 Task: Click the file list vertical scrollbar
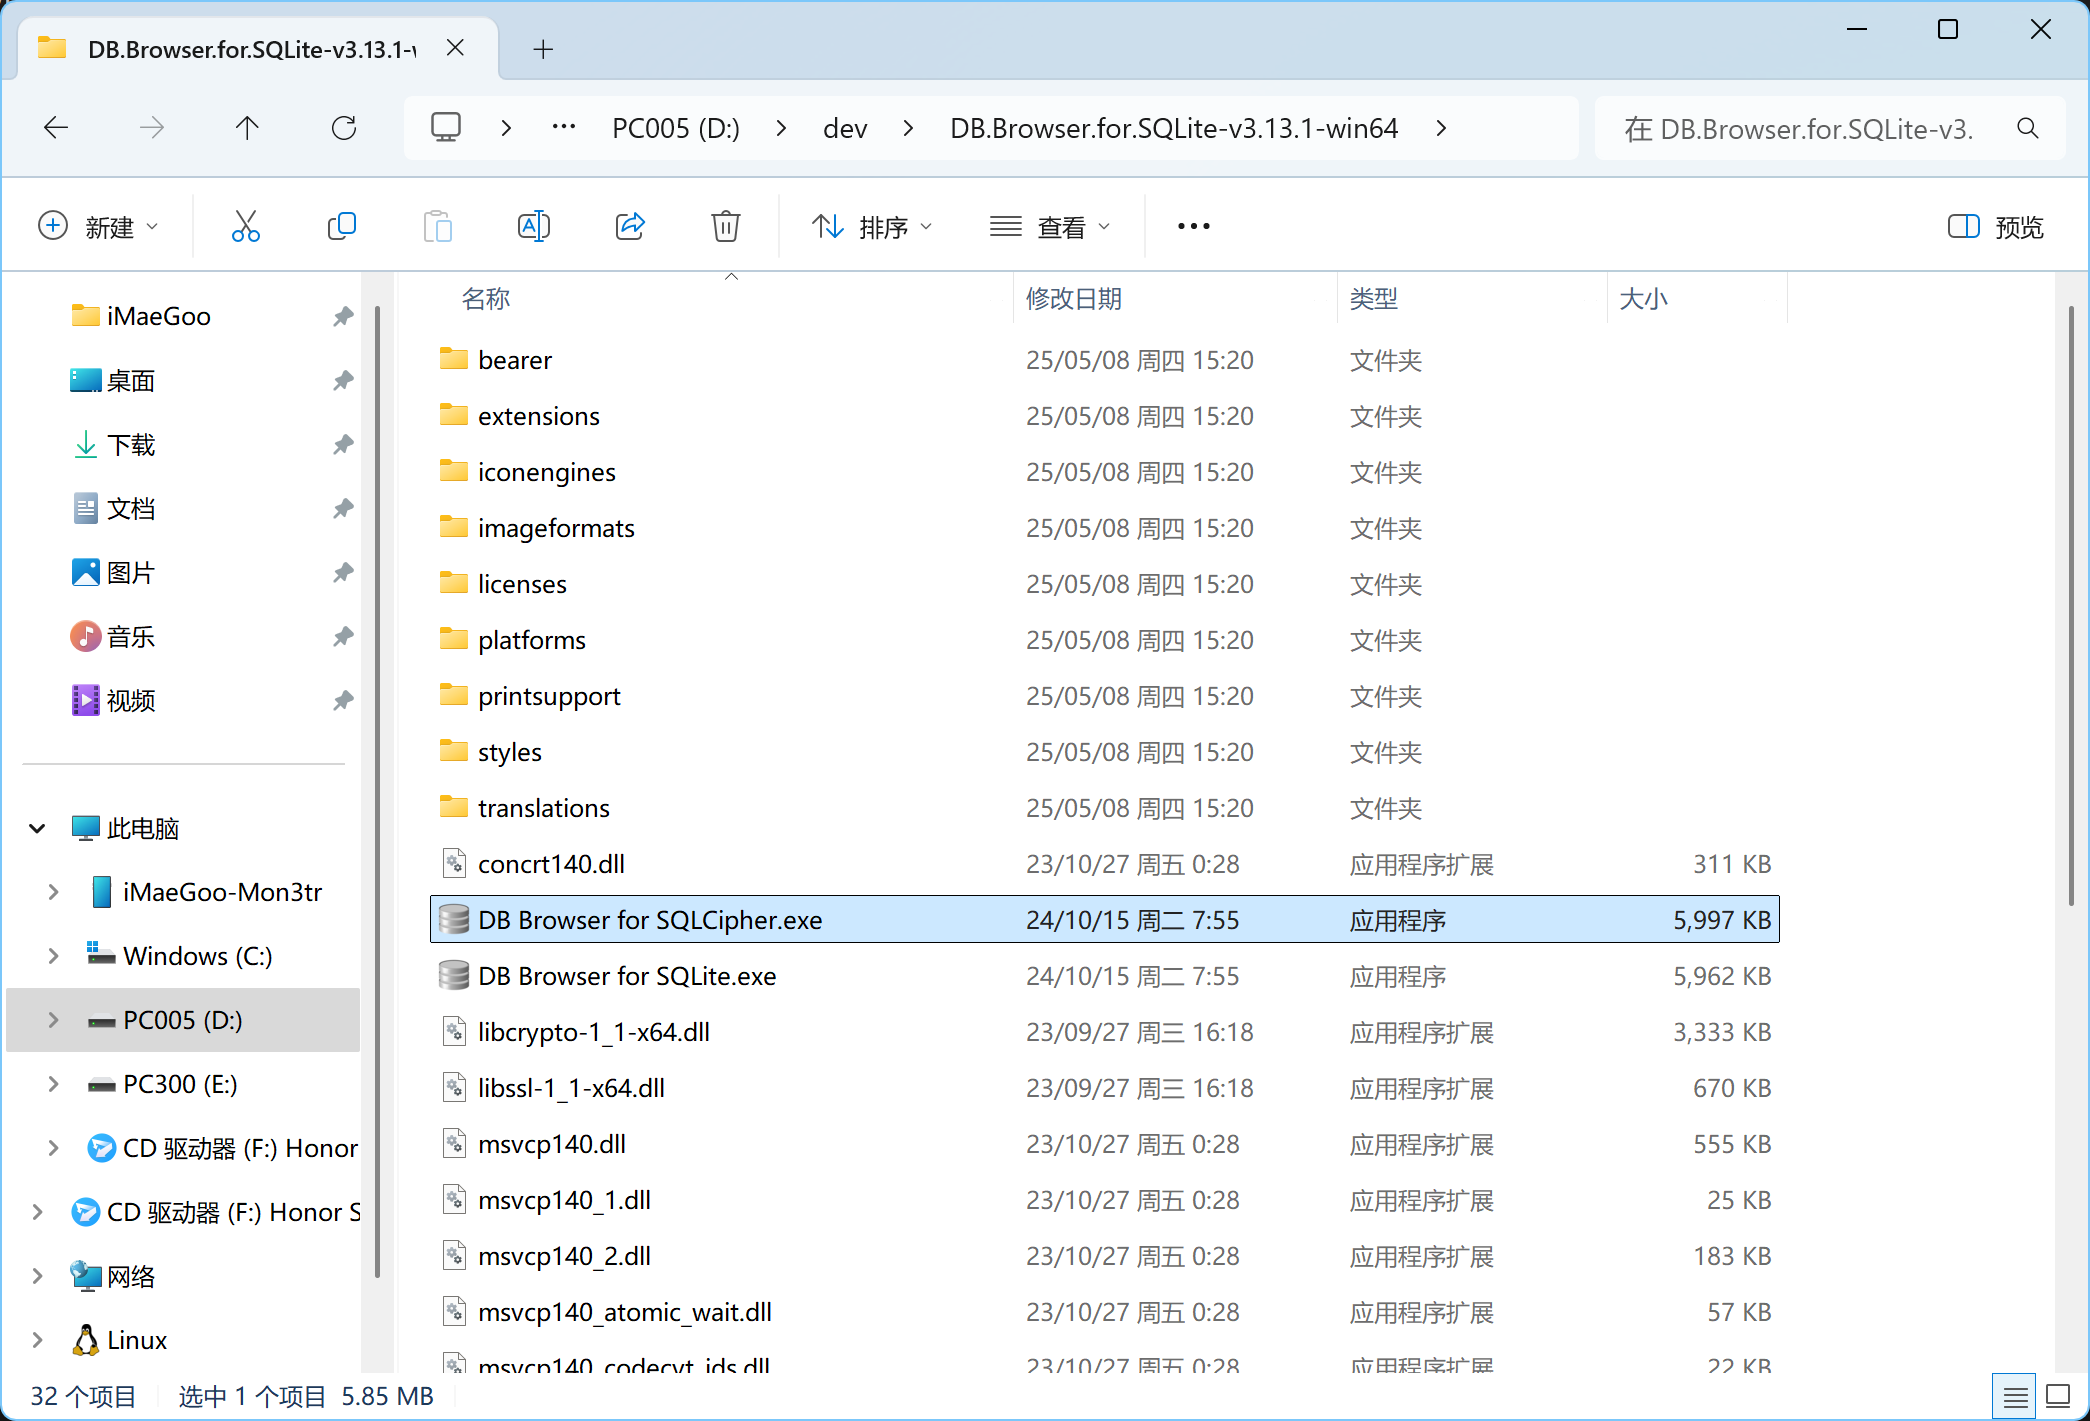tap(2071, 605)
